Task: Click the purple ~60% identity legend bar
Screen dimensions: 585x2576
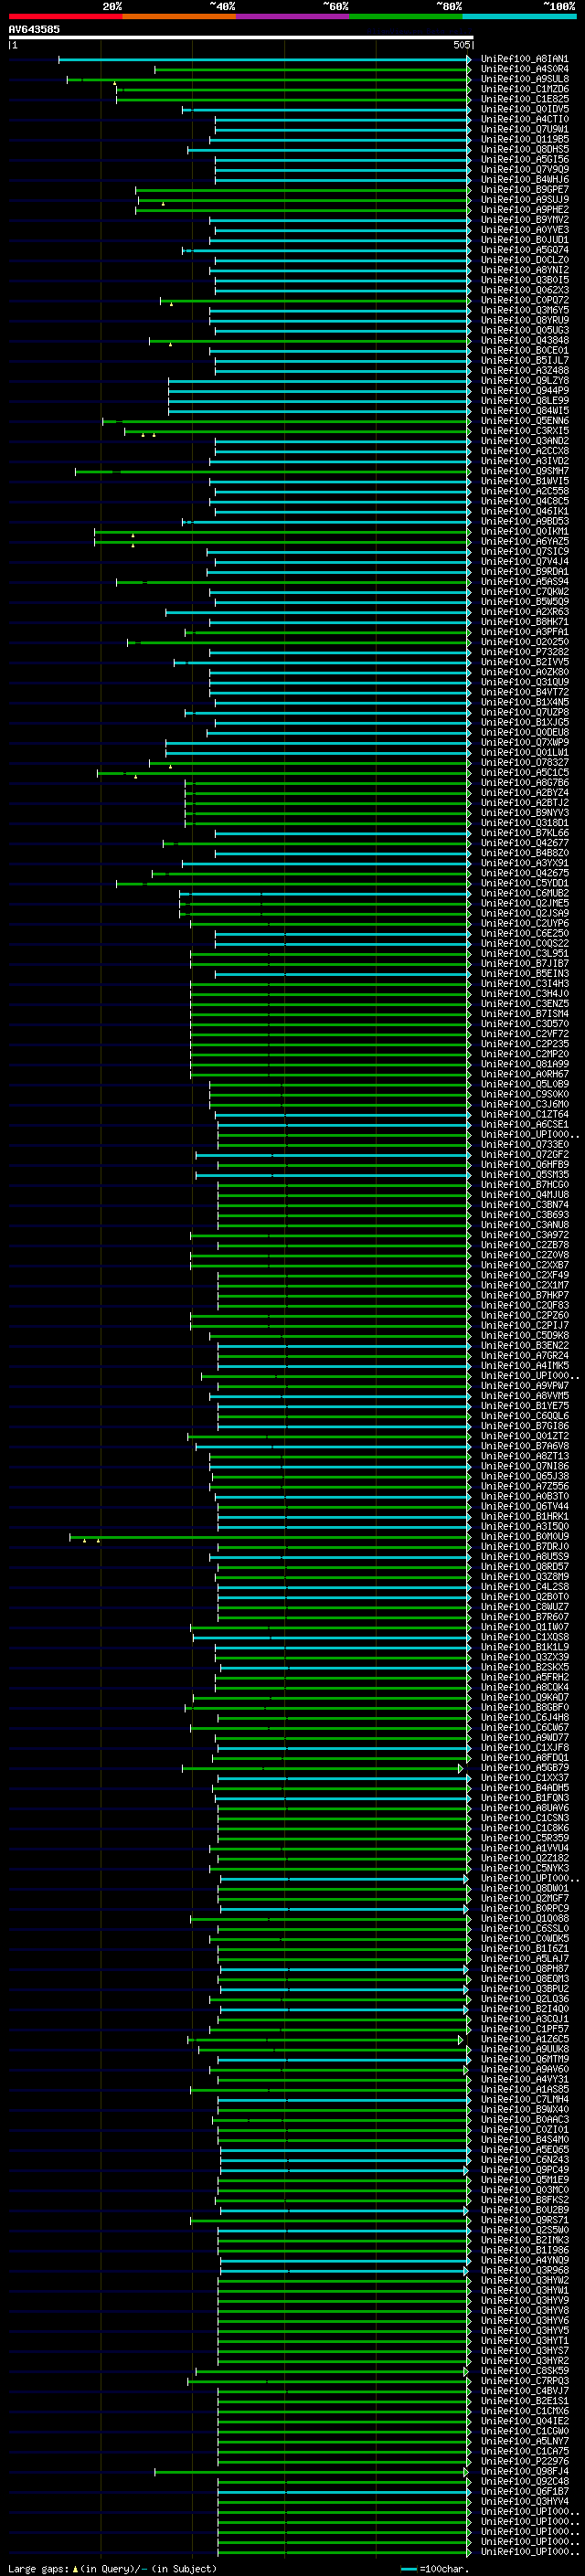Action: [x=292, y=17]
